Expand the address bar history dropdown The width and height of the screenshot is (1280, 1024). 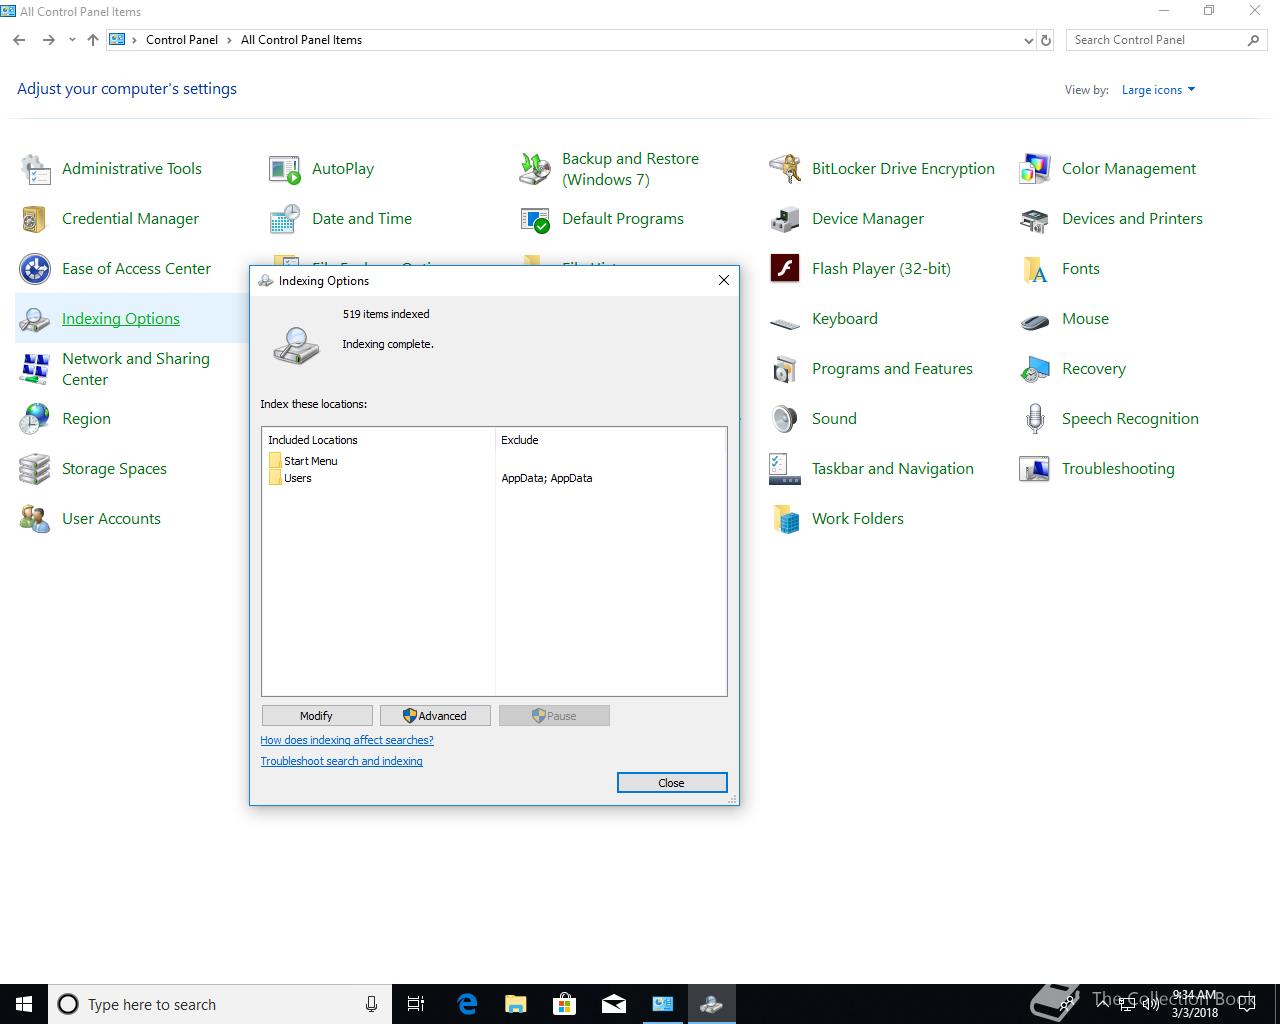pos(1028,41)
